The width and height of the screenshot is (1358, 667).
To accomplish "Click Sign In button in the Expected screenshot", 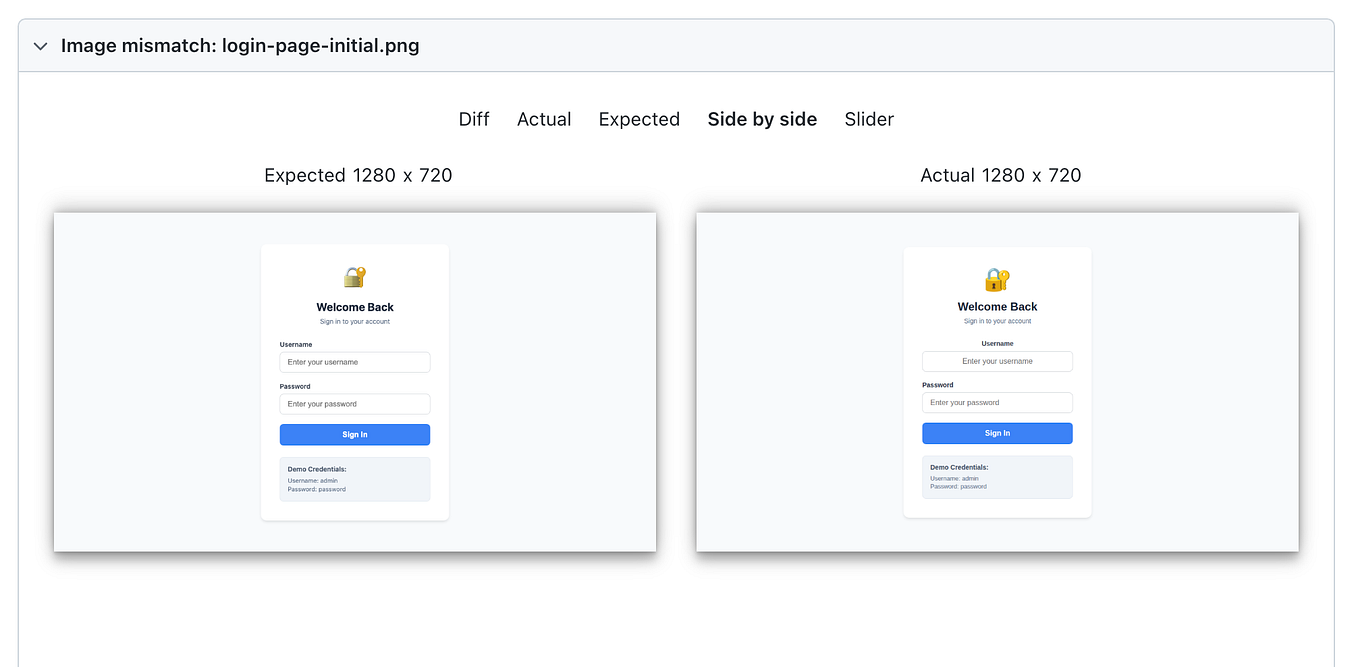I will click(x=355, y=434).
